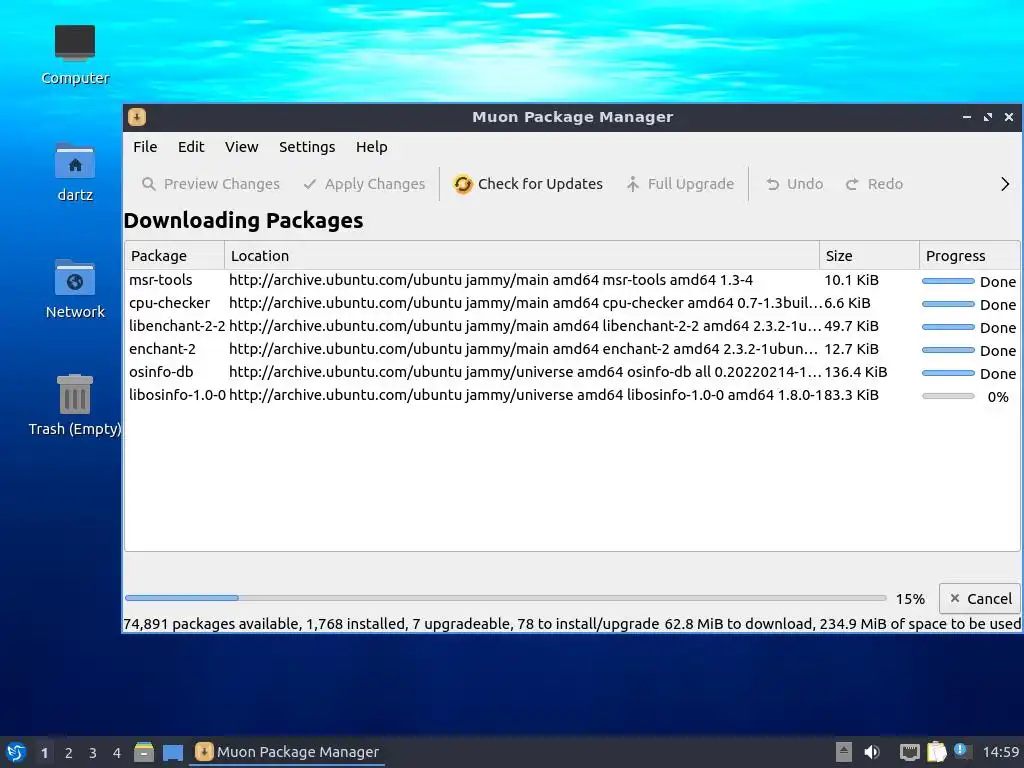Click the overall 15% download progress bar
1024x768 pixels.
[505, 598]
